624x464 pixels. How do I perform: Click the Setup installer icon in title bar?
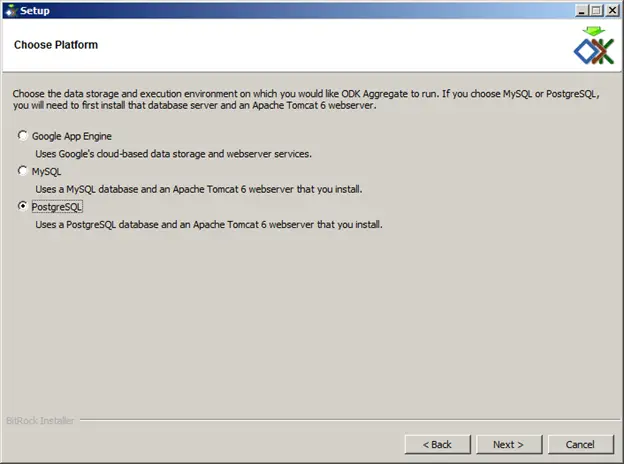11,11
